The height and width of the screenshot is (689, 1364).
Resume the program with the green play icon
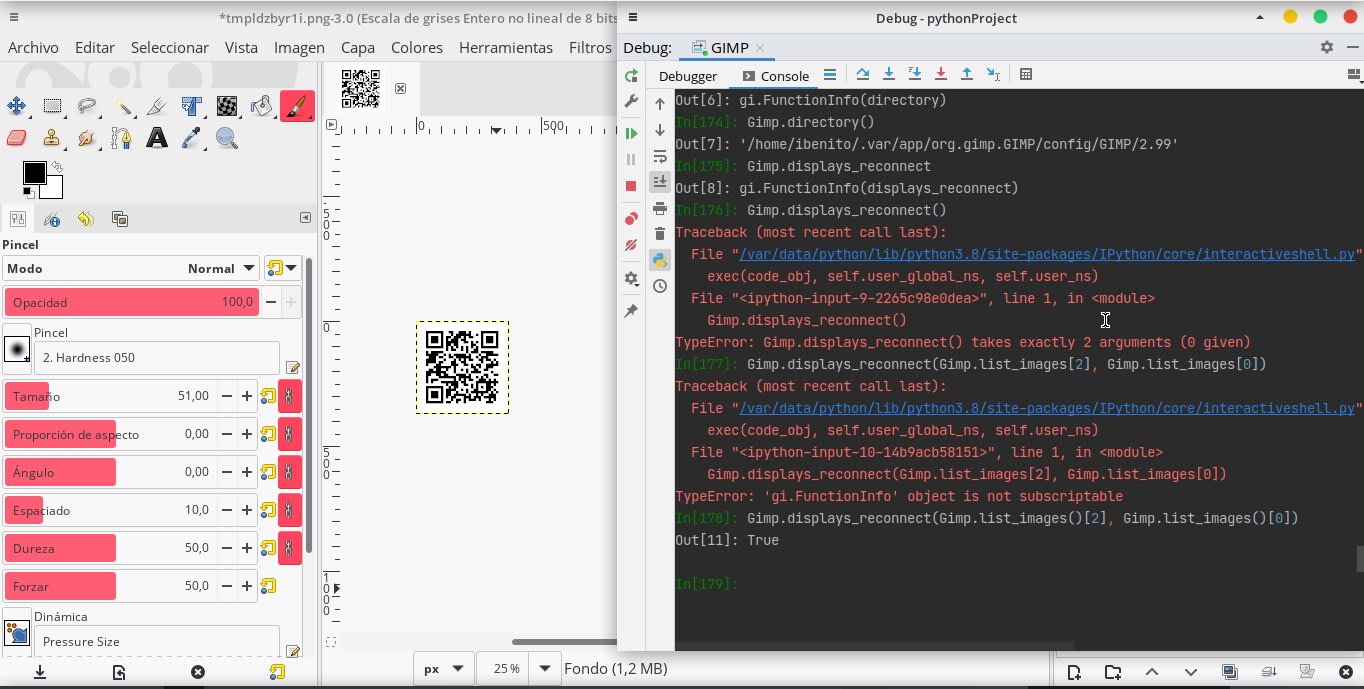[x=631, y=131]
